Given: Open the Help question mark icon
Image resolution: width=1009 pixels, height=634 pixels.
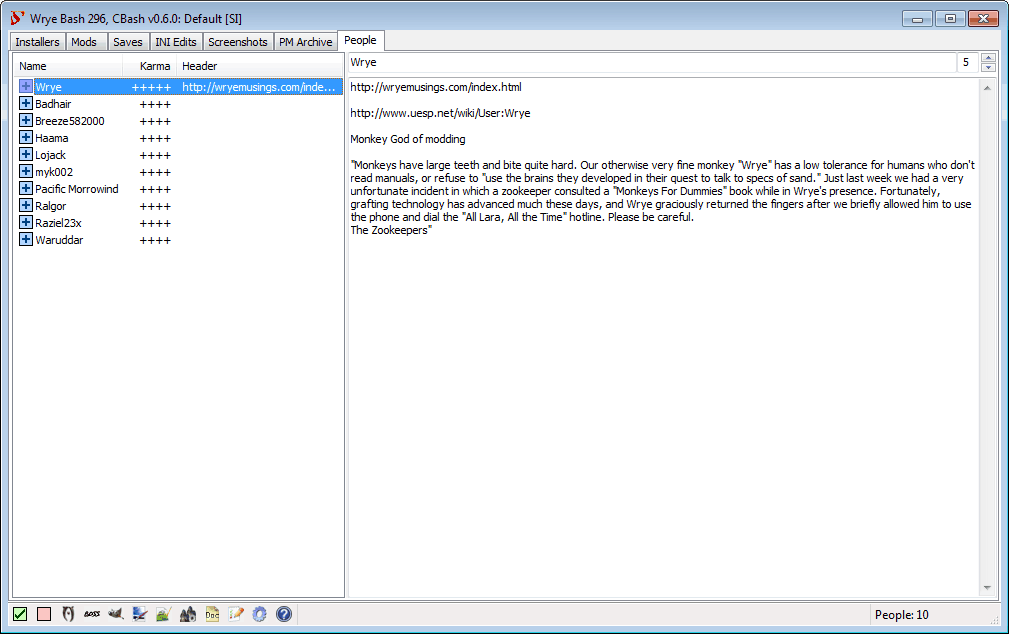Looking at the screenshot, I should pyautogui.click(x=284, y=614).
